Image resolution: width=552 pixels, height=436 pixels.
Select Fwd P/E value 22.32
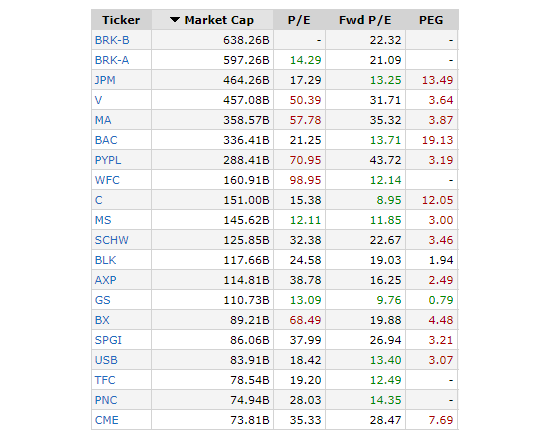pyautogui.click(x=385, y=40)
